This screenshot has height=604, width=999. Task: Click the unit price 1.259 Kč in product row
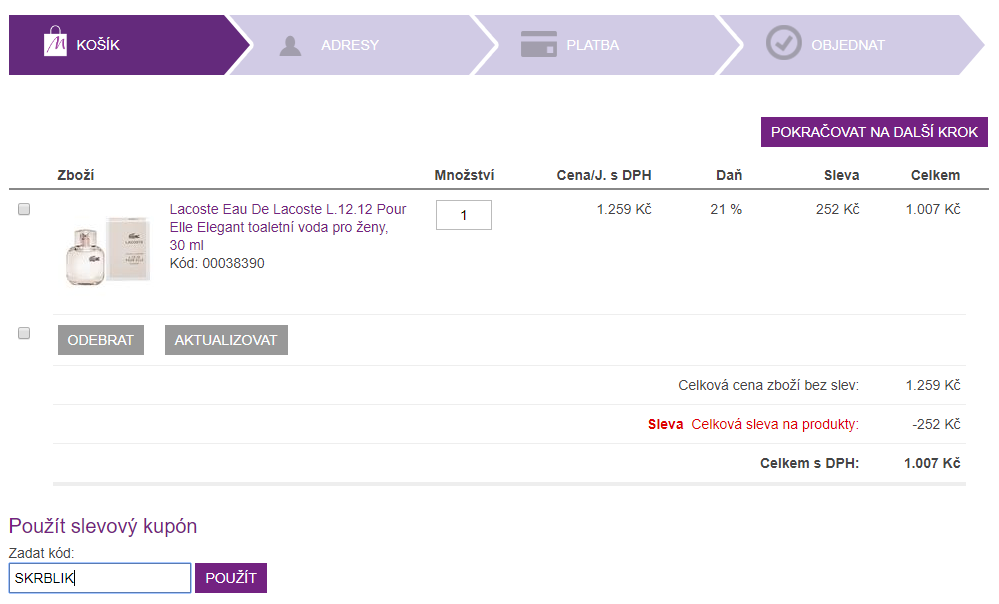[624, 209]
